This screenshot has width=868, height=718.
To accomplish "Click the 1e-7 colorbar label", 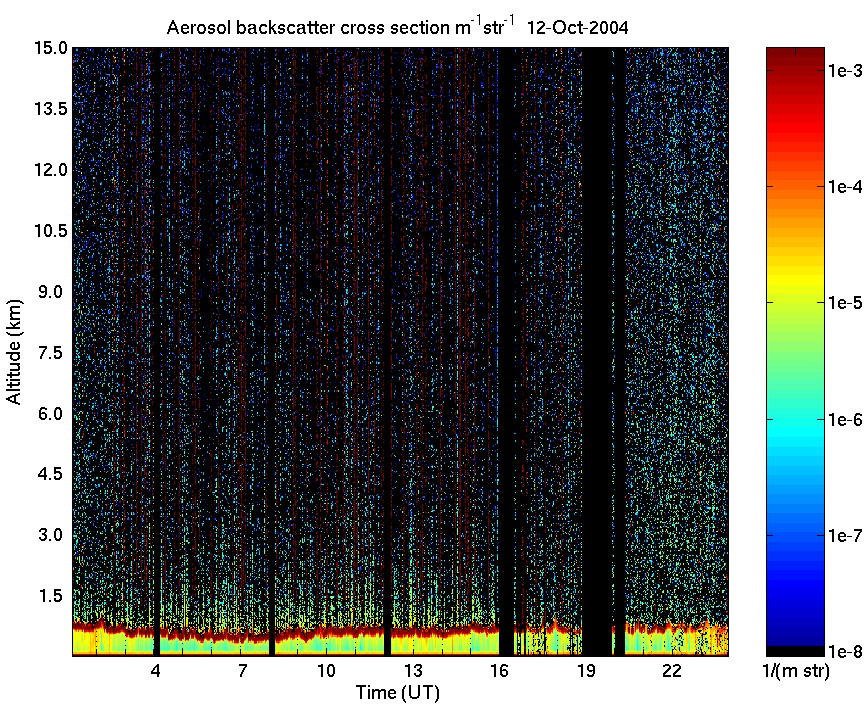I will pyautogui.click(x=845, y=535).
